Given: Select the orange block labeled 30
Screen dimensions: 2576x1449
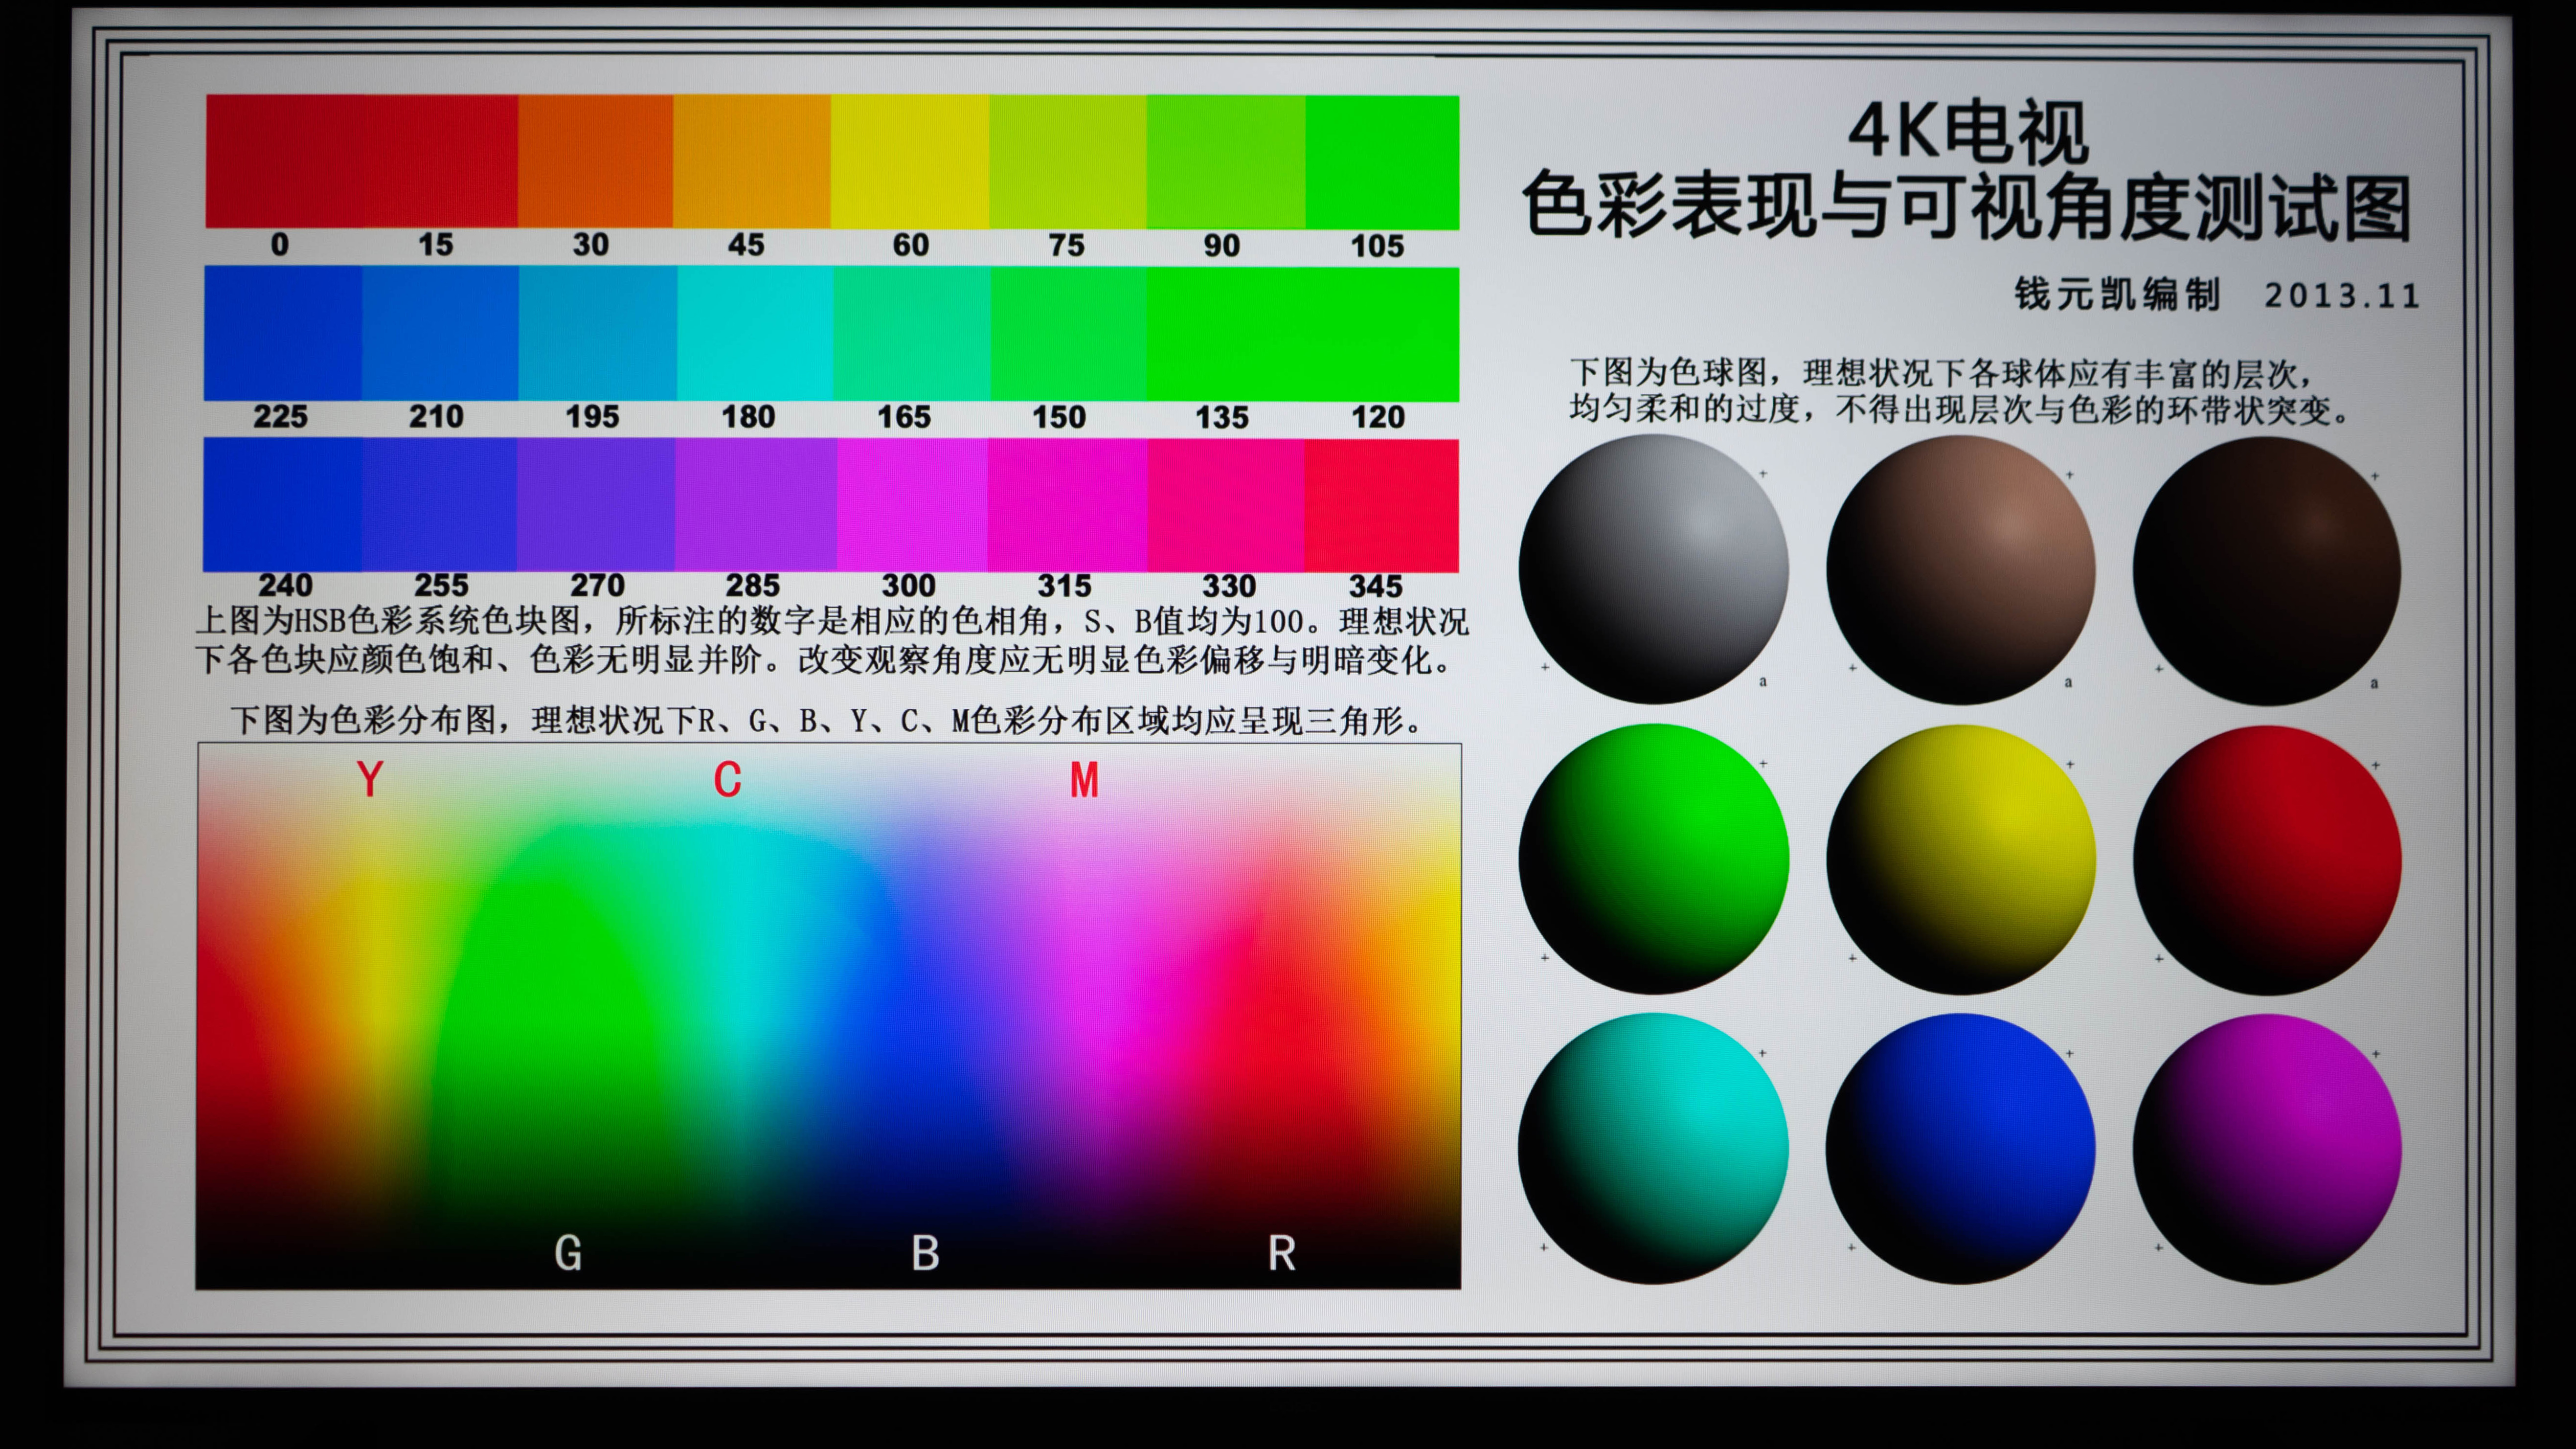Looking at the screenshot, I should click(x=596, y=161).
